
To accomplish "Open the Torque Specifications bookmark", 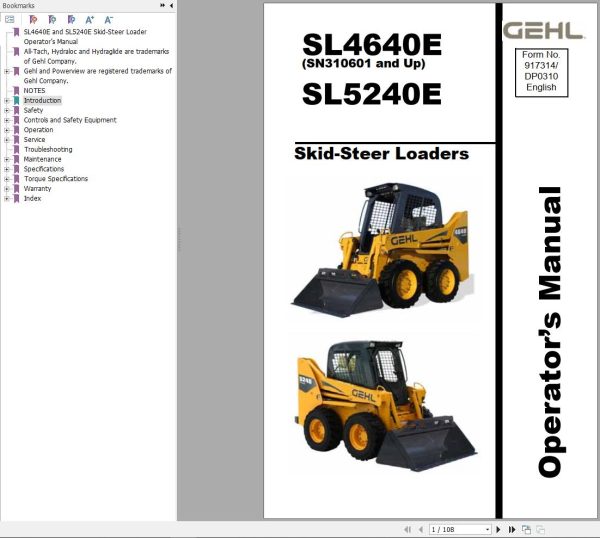I will pos(56,179).
